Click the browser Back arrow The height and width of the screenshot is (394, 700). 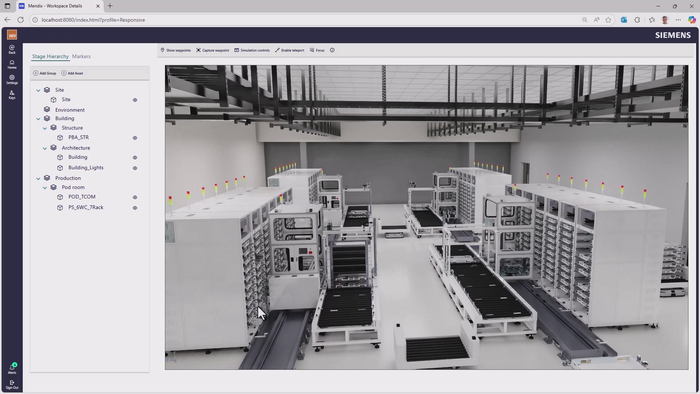(7, 20)
